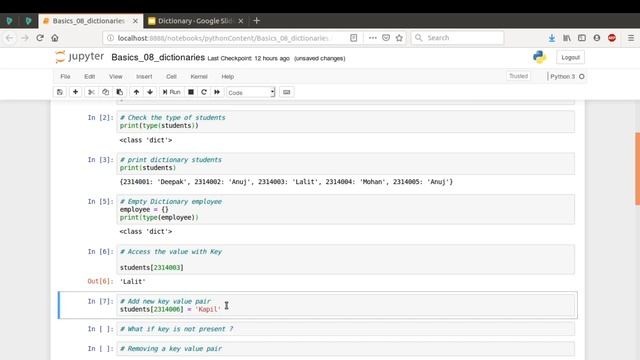Go to the browser home page
This screenshot has height=360, width=640.
55,38
